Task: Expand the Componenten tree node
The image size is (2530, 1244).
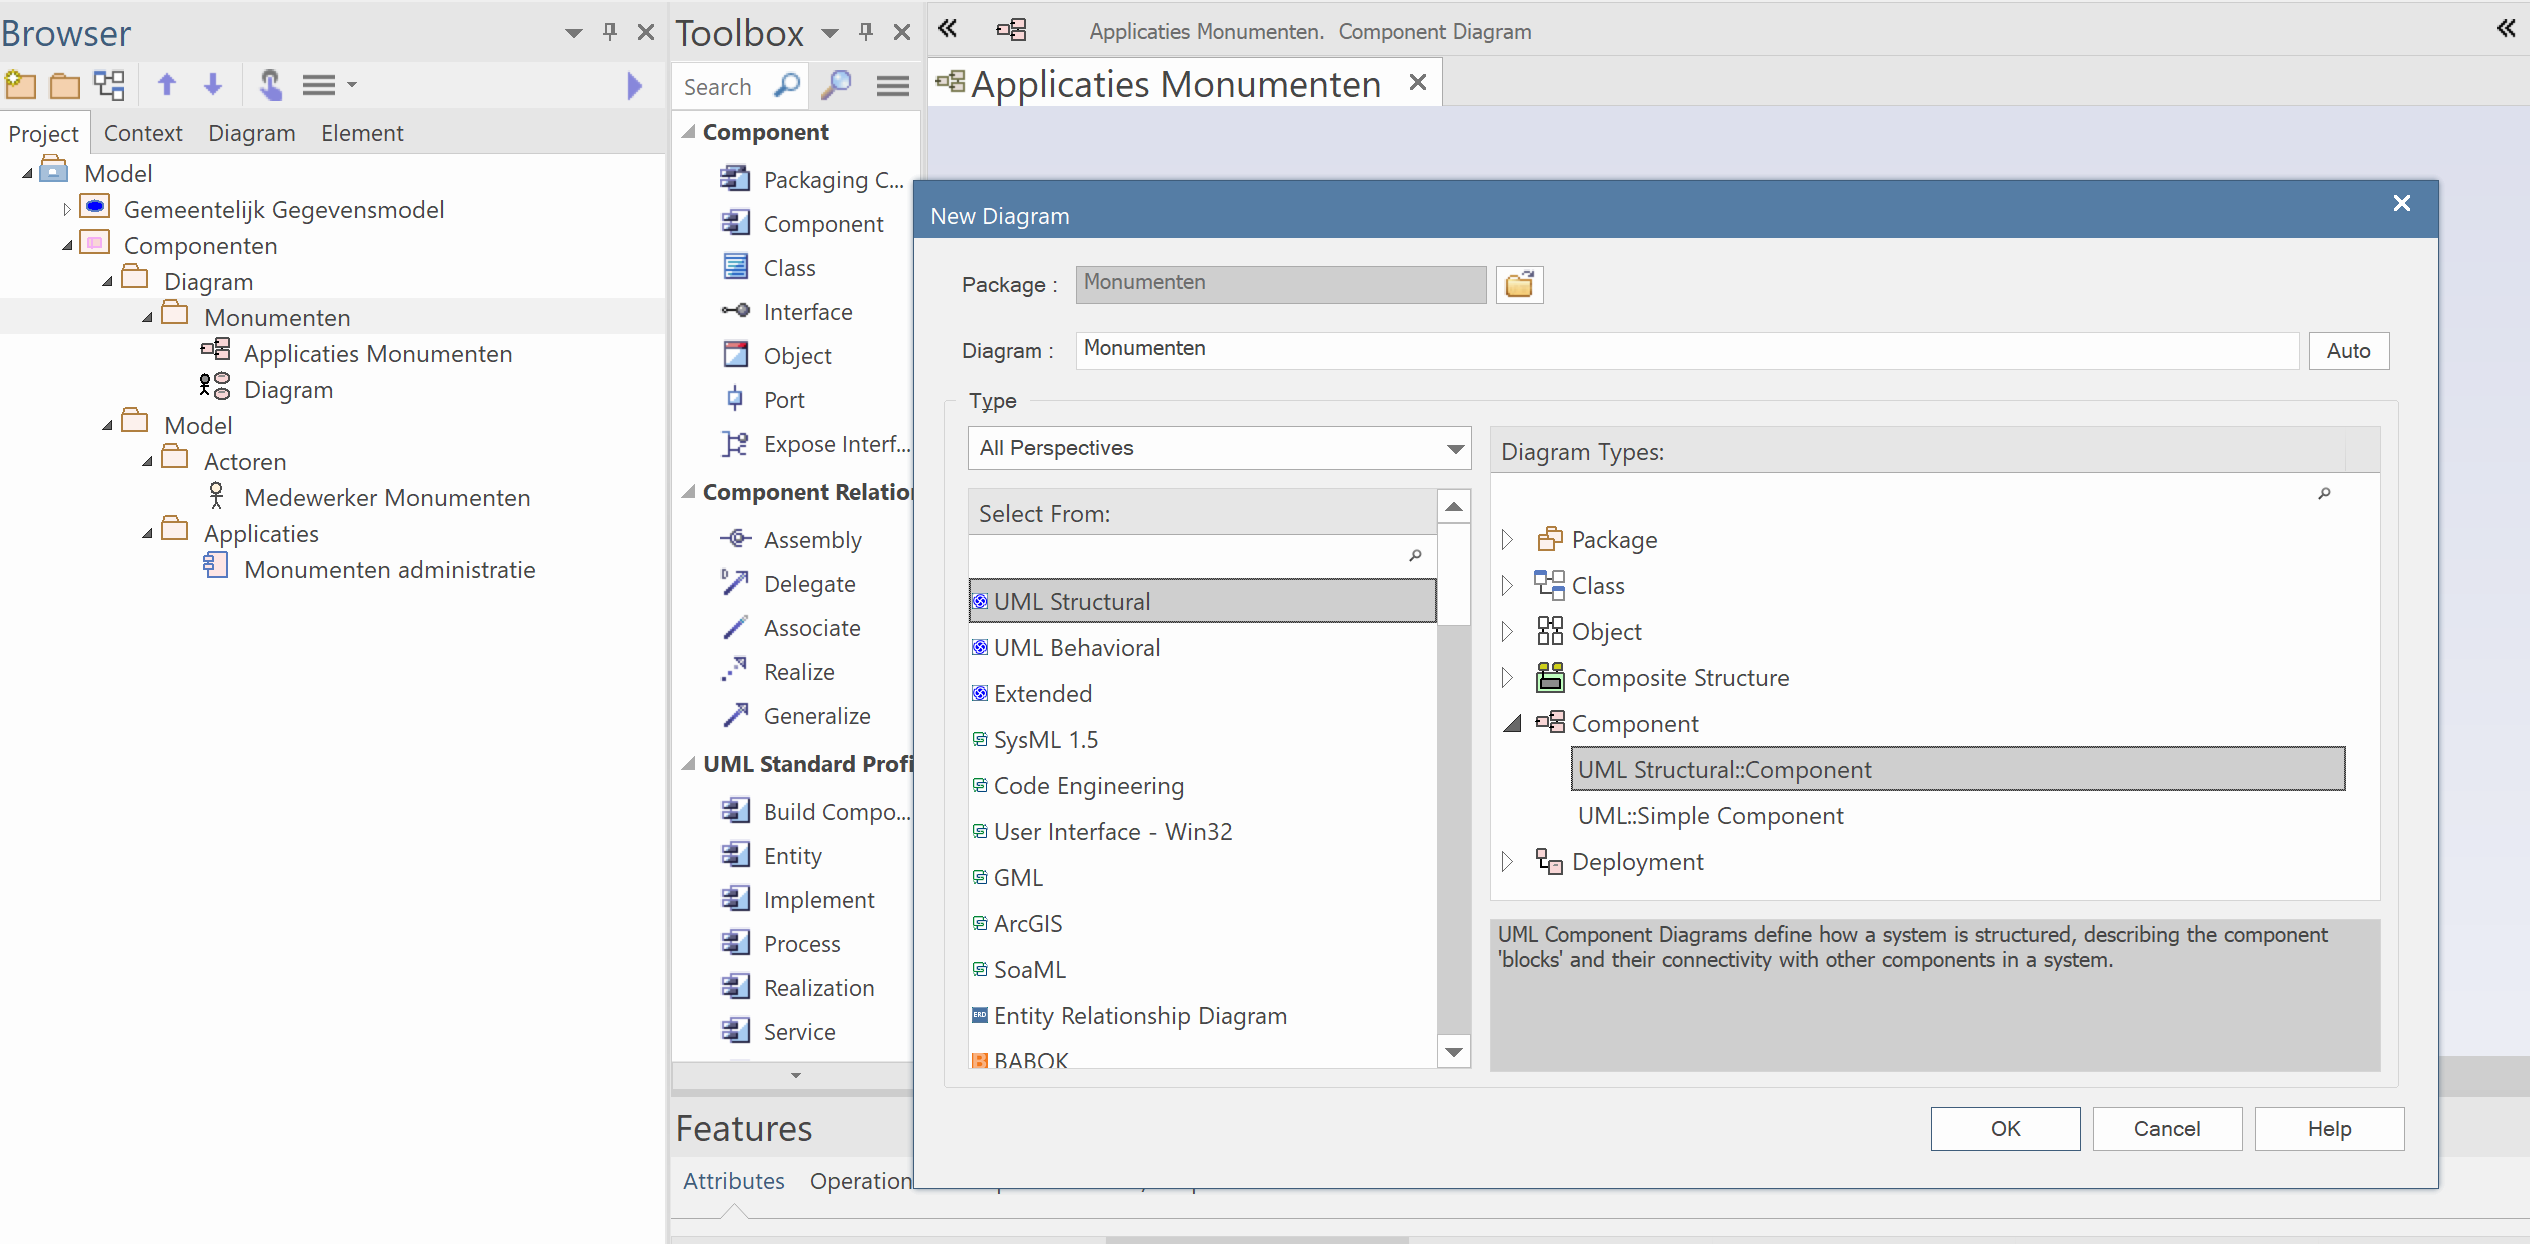Action: [x=73, y=245]
